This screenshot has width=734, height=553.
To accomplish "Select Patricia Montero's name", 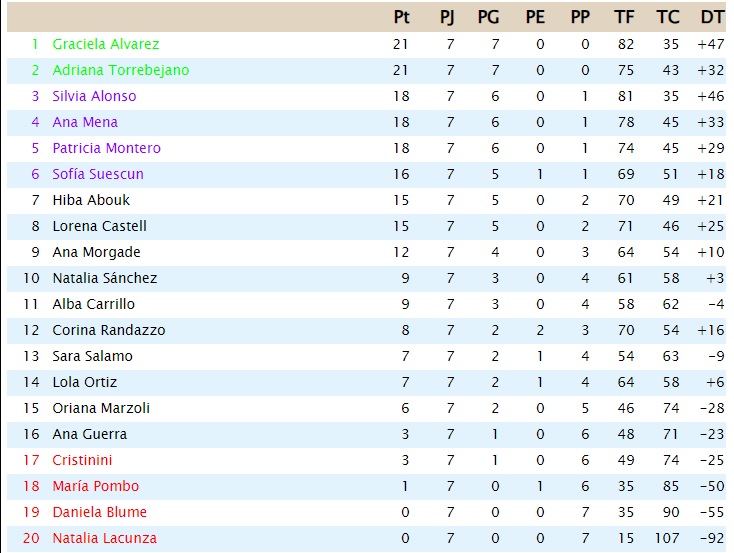I will (x=106, y=148).
